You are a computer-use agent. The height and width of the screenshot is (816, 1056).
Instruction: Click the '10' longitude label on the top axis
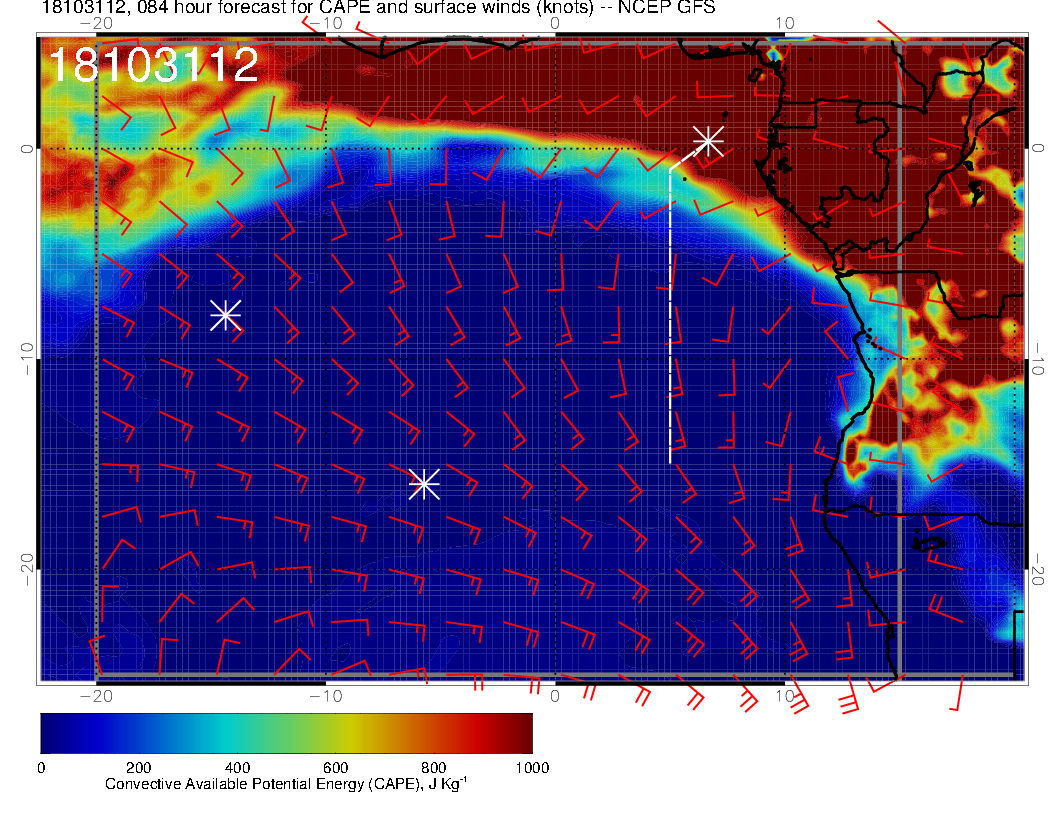pyautogui.click(x=785, y=23)
